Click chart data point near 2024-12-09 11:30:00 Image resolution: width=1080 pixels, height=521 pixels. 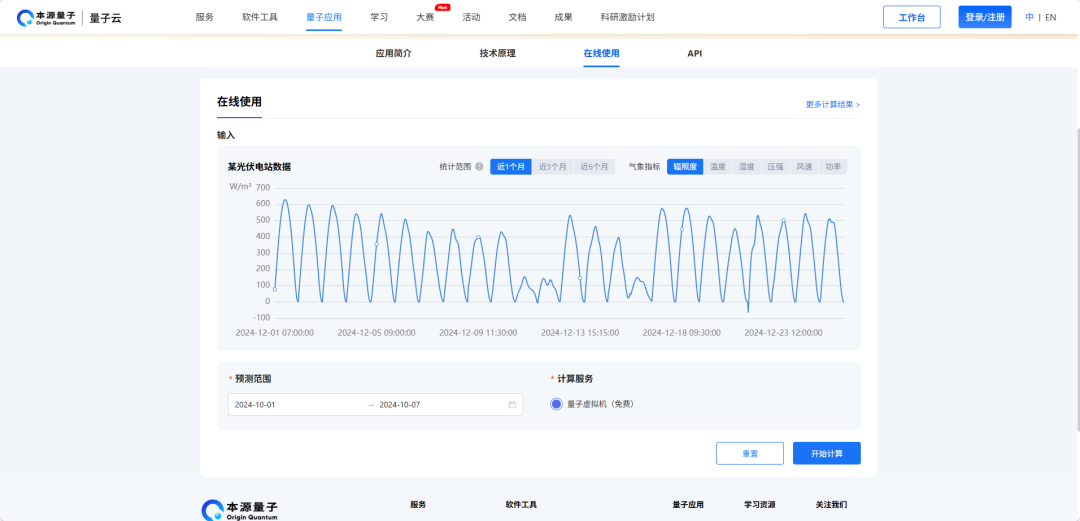(x=478, y=237)
